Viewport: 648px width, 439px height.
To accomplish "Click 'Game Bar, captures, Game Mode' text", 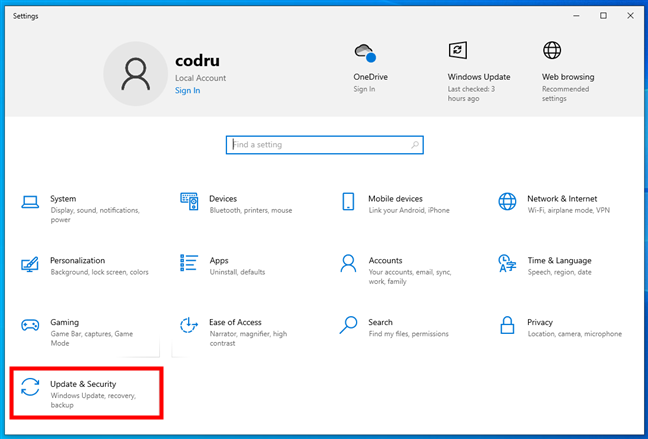I will point(92,339).
